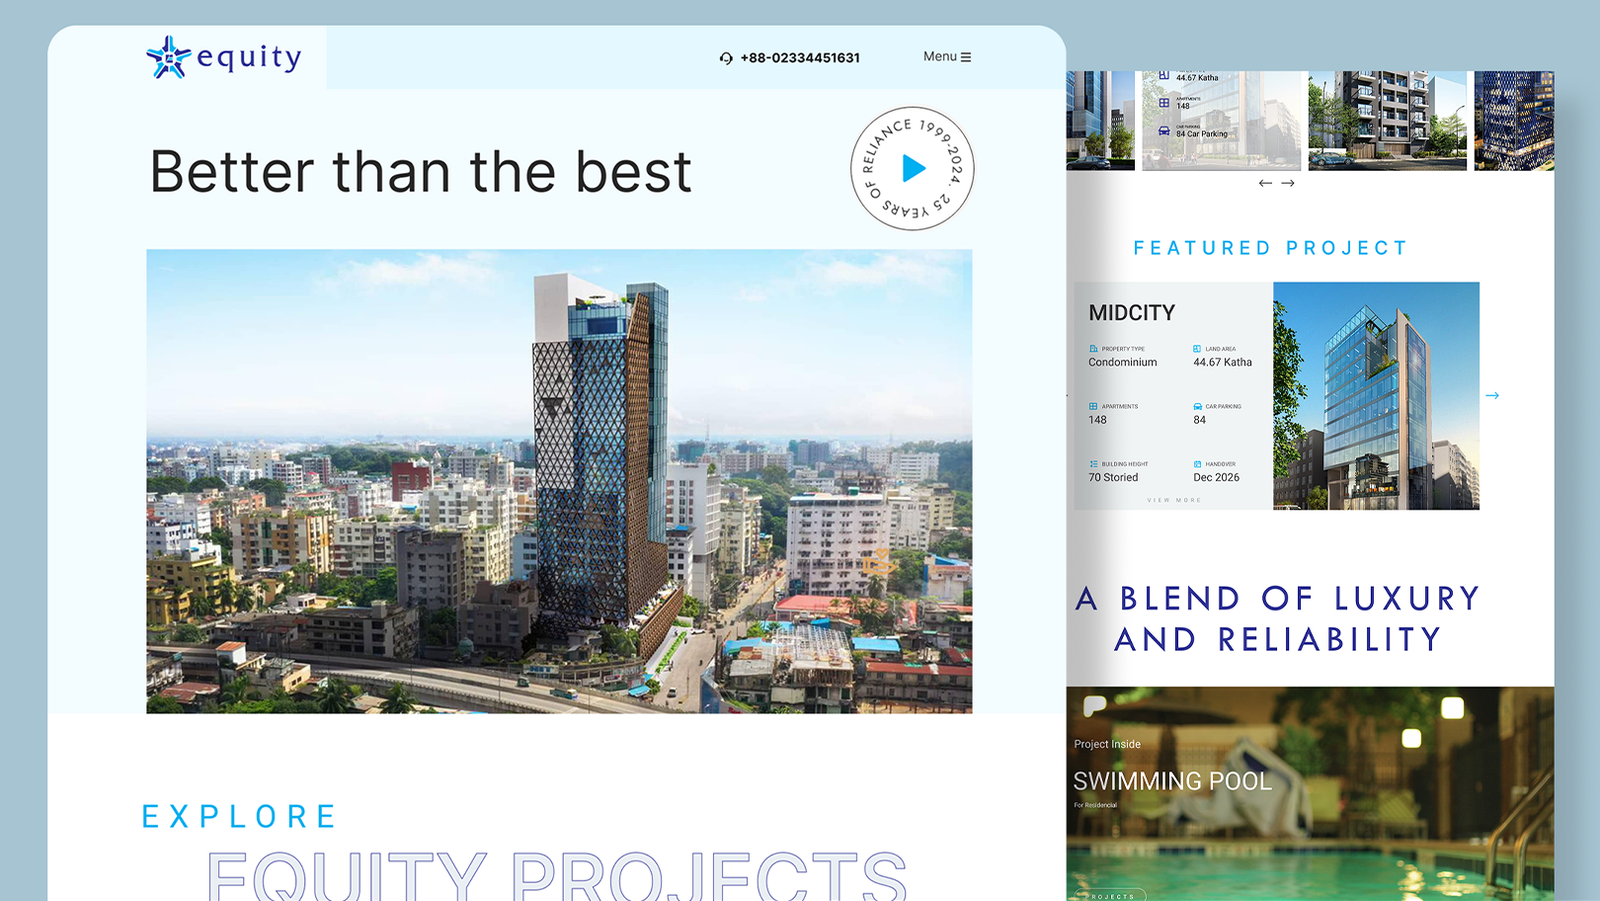
Task: Click the 'Project Inside' label
Action: pyautogui.click(x=1107, y=744)
